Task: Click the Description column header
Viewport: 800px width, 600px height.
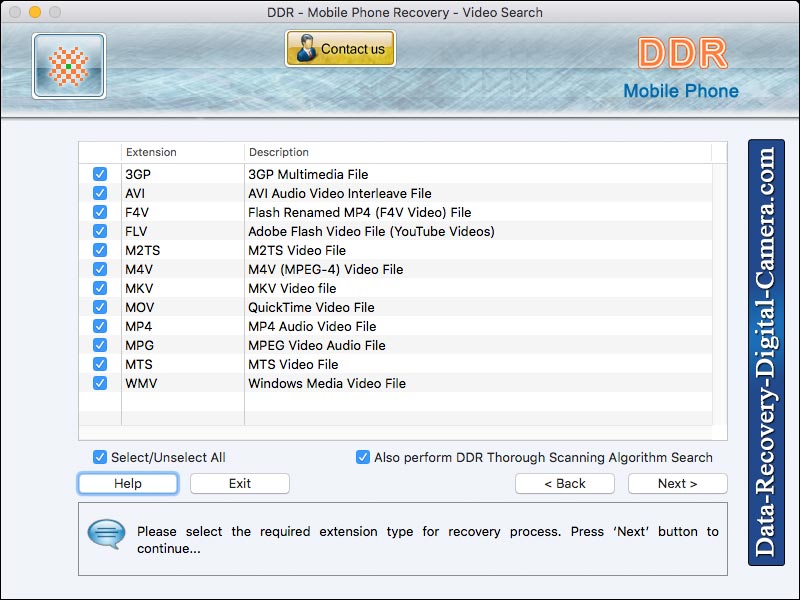Action: coord(278,152)
